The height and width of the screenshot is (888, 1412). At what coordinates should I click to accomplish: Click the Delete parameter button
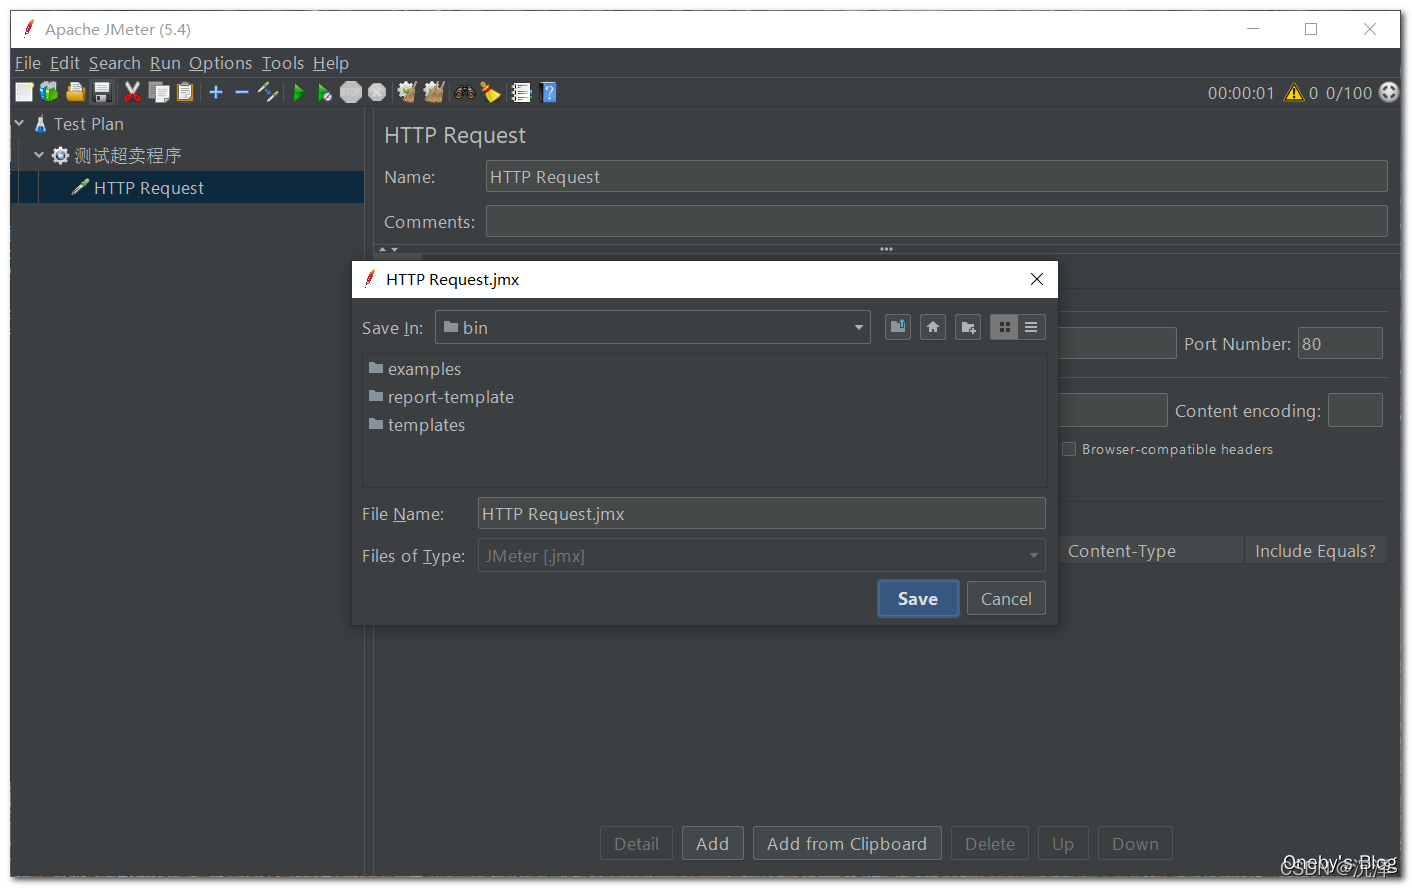point(990,844)
